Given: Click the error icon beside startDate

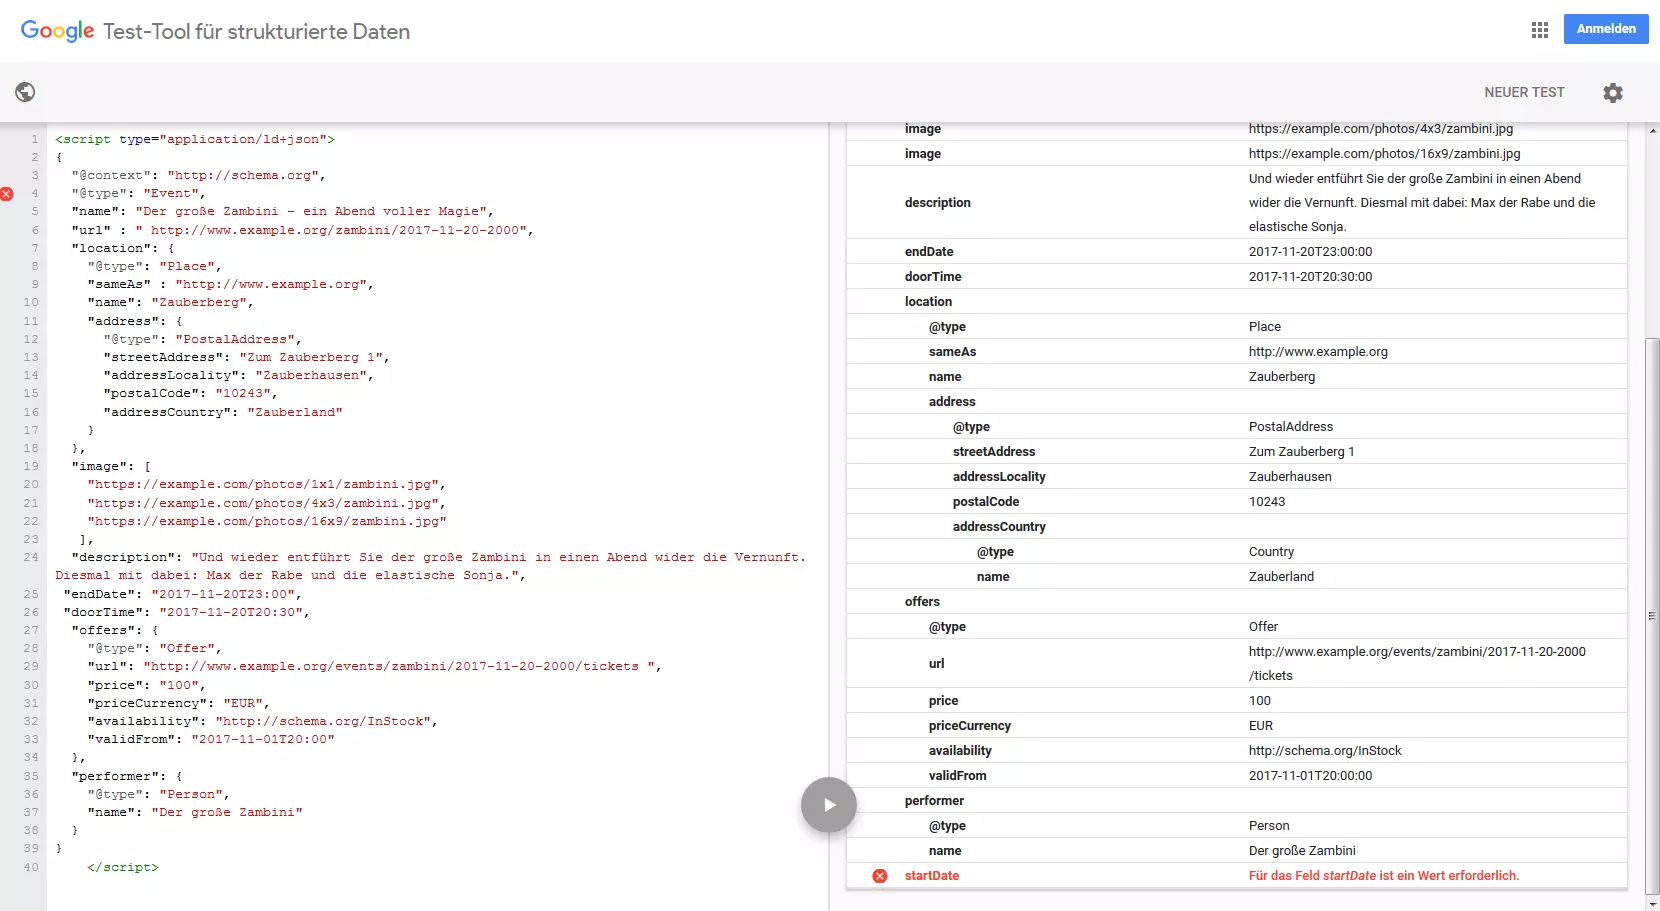Looking at the screenshot, I should tap(880, 876).
